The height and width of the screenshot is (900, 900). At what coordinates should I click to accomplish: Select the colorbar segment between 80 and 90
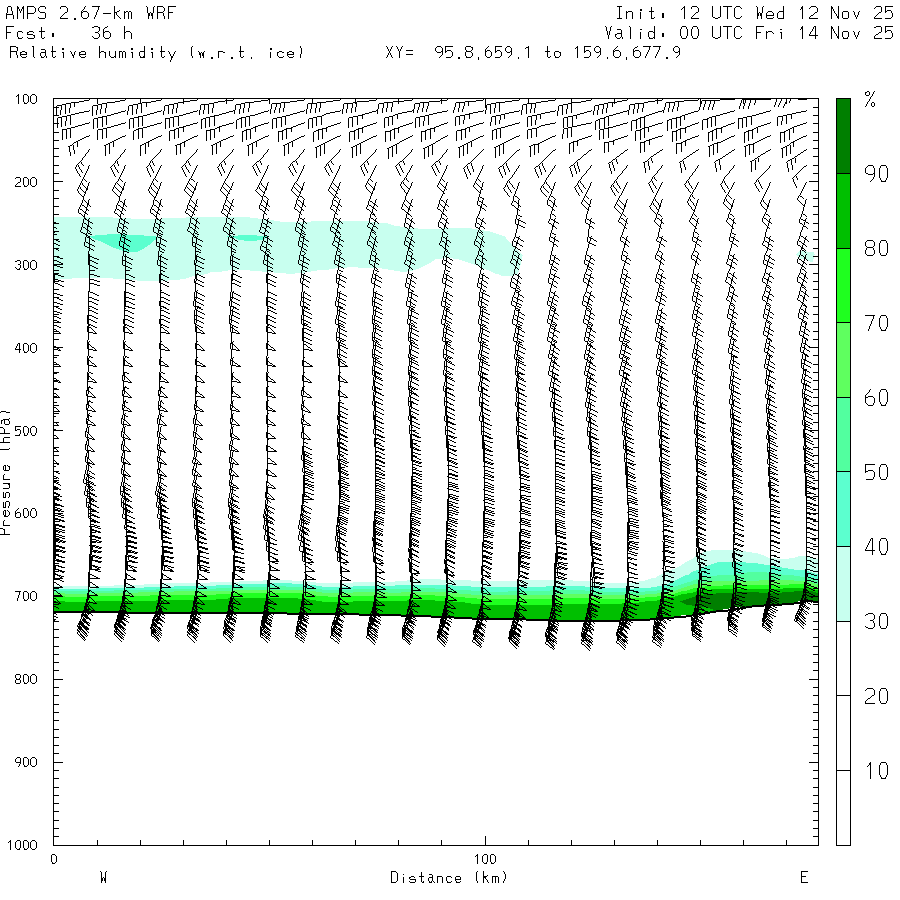coord(843,211)
